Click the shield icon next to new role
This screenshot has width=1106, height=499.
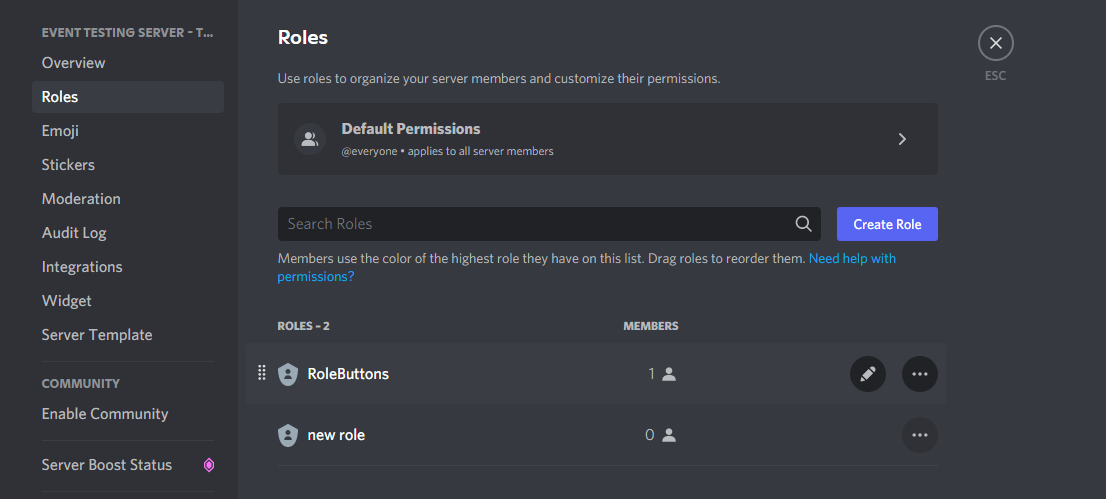[288, 435]
